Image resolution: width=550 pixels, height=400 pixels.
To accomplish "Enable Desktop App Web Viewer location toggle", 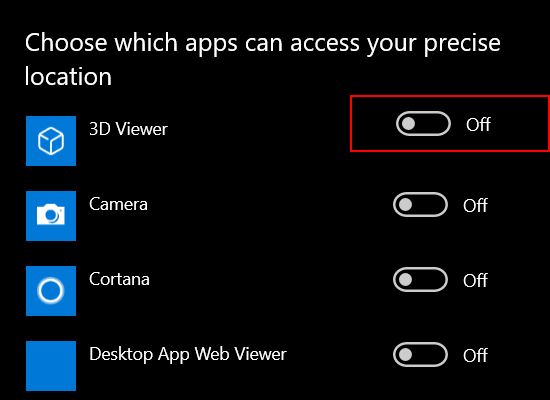I will coord(420,355).
